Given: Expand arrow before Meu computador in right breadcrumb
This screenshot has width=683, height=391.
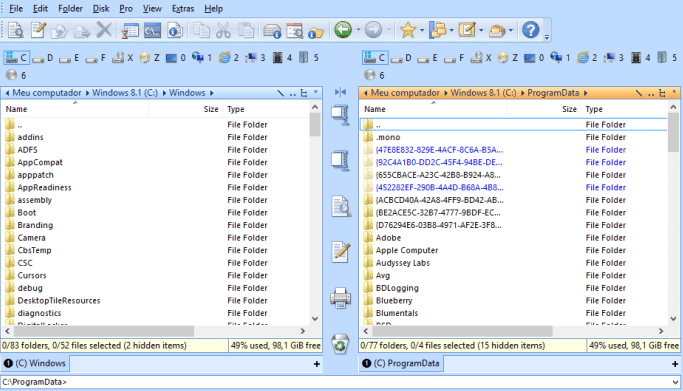Looking at the screenshot, I should tap(365, 93).
